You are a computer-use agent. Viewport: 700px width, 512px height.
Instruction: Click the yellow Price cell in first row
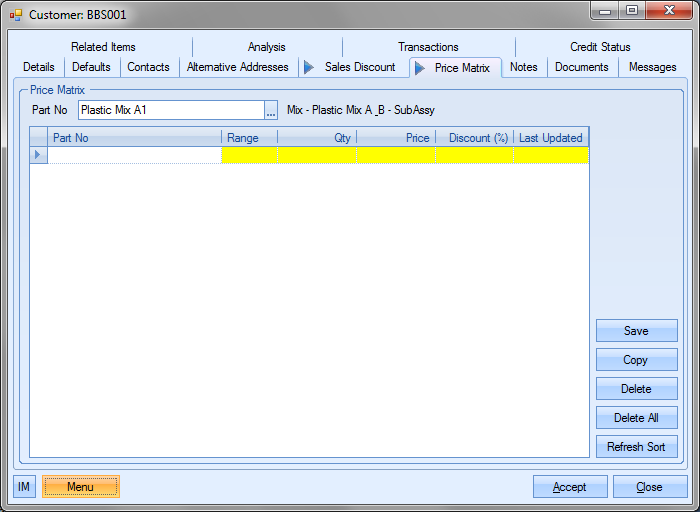(x=396, y=155)
